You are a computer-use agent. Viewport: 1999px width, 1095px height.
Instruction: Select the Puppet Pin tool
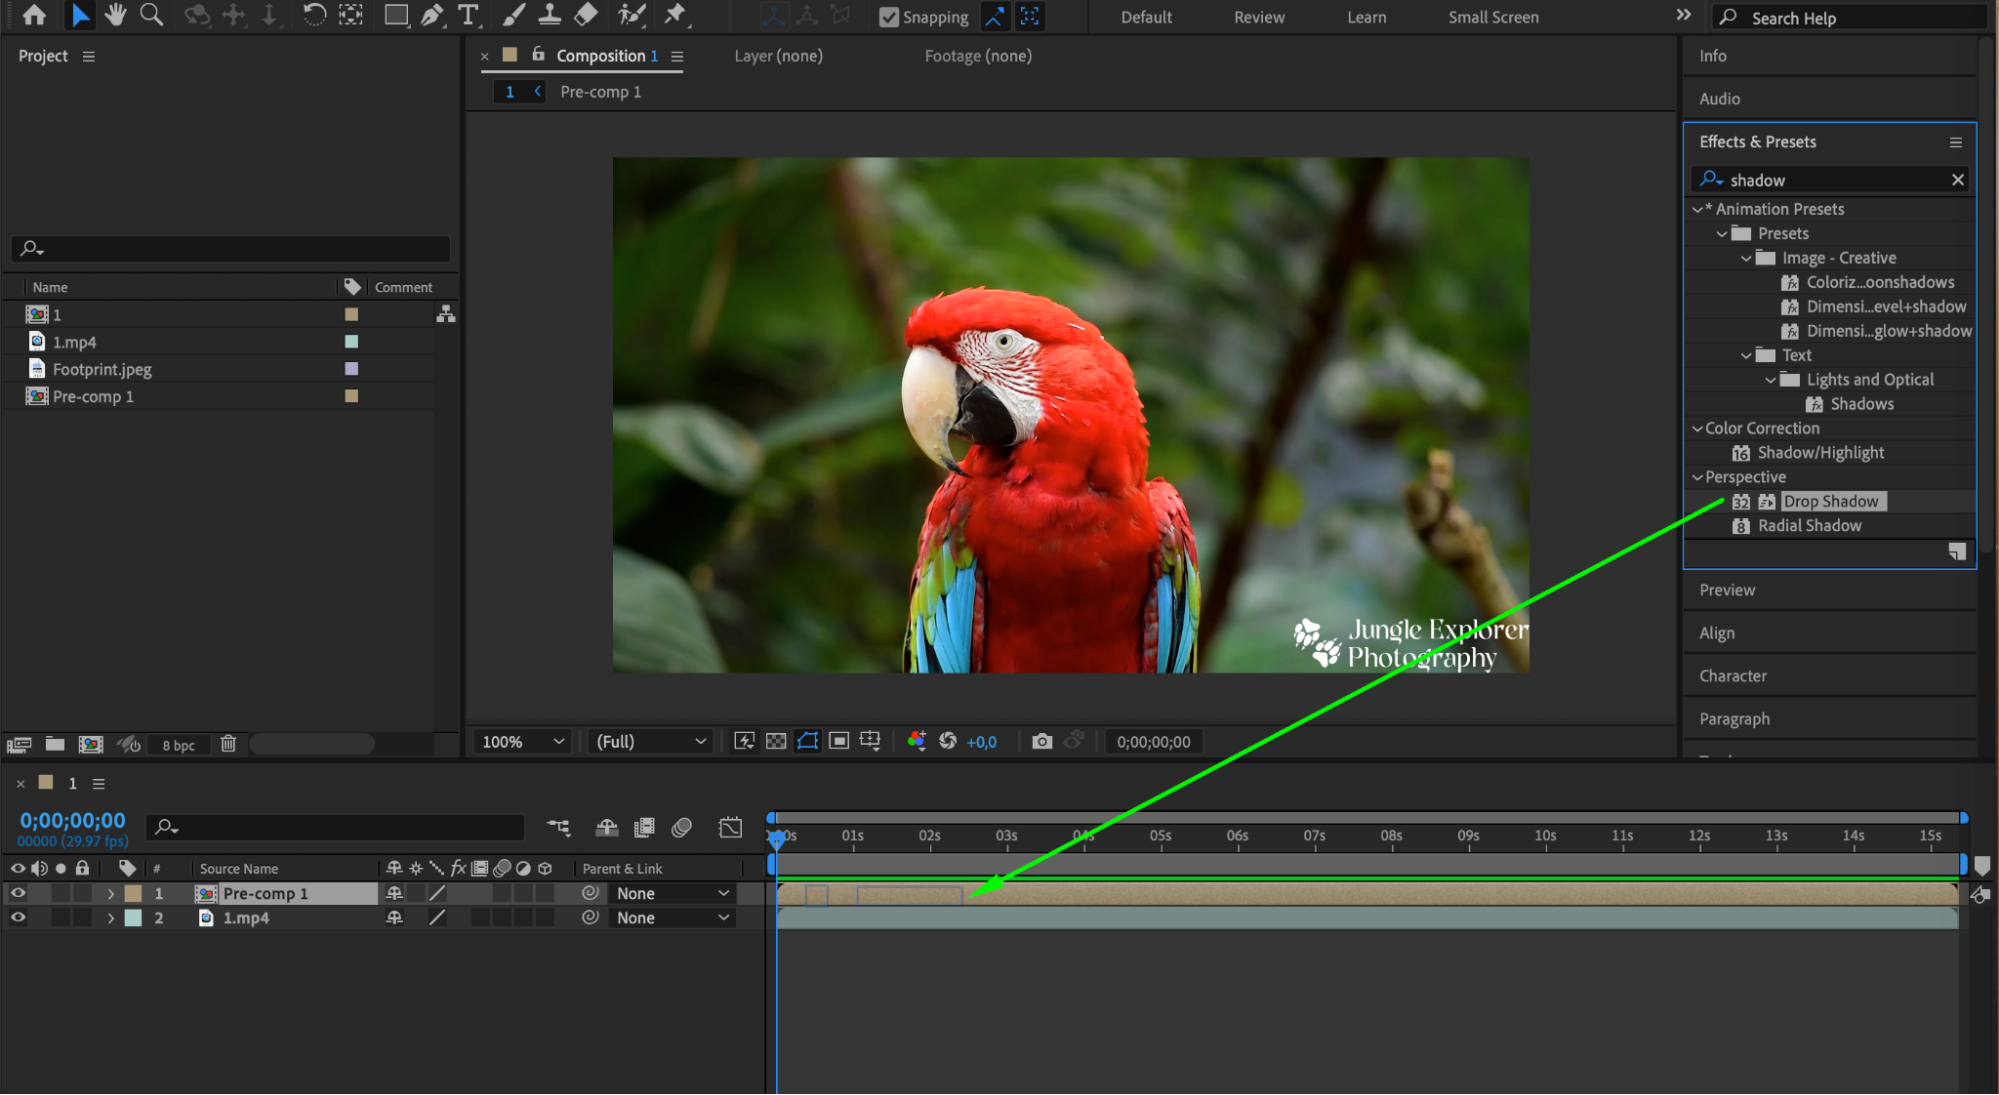[676, 15]
